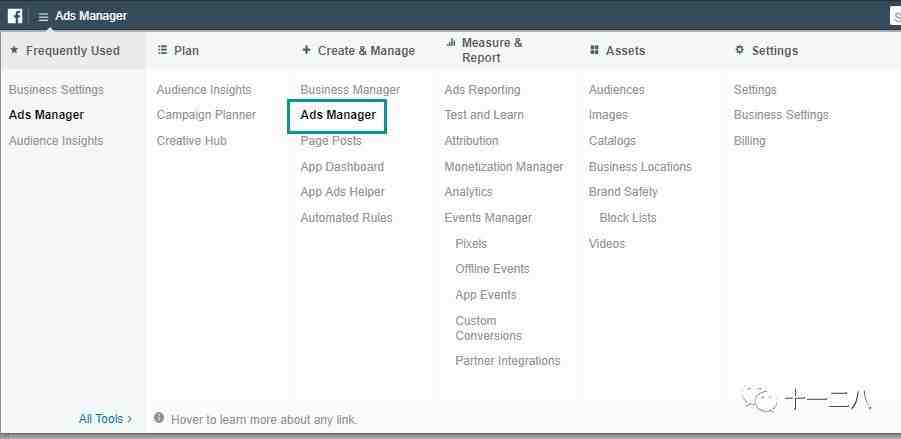The width and height of the screenshot is (901, 439).
Task: Open Events Manager in Measure & Report
Action: point(488,218)
